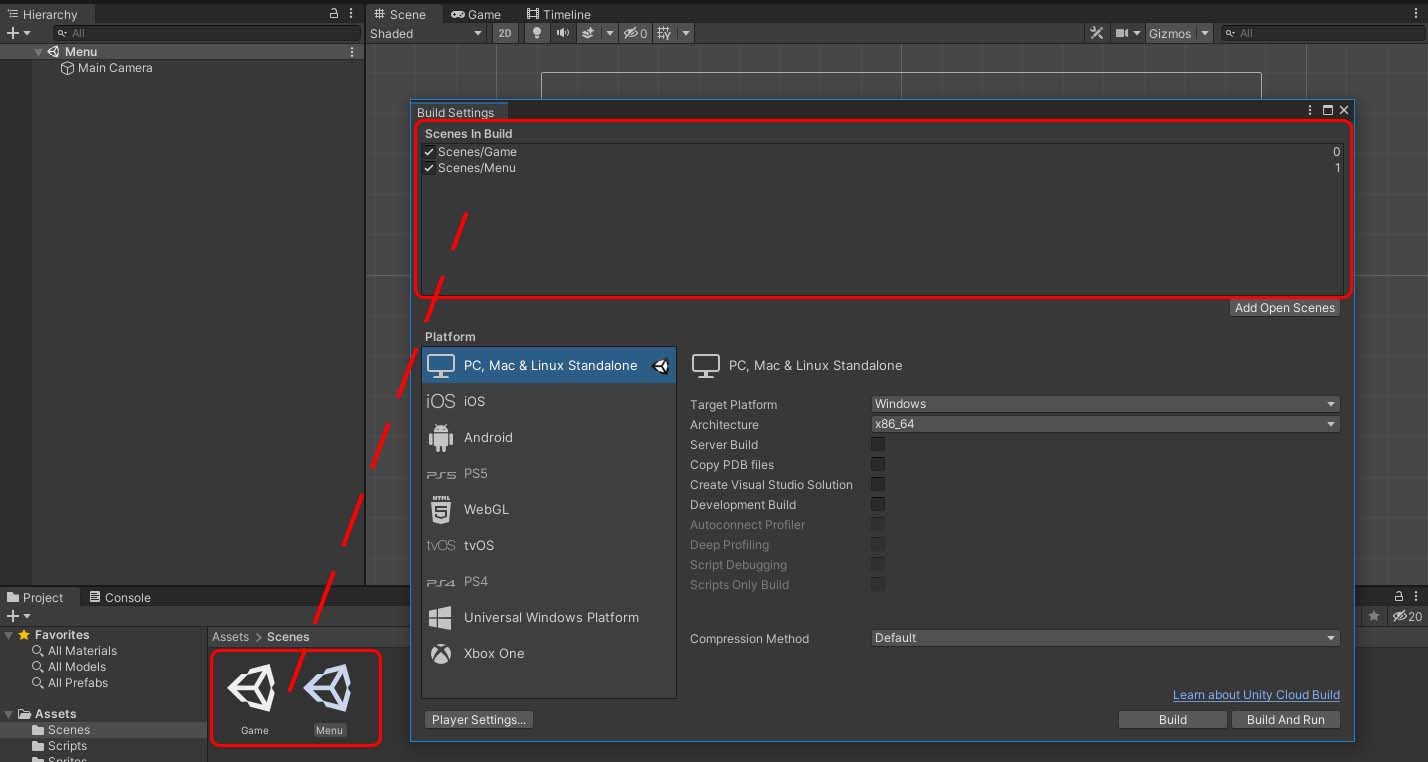
Task: Open Shaded draw mode dropdown
Action: (426, 33)
